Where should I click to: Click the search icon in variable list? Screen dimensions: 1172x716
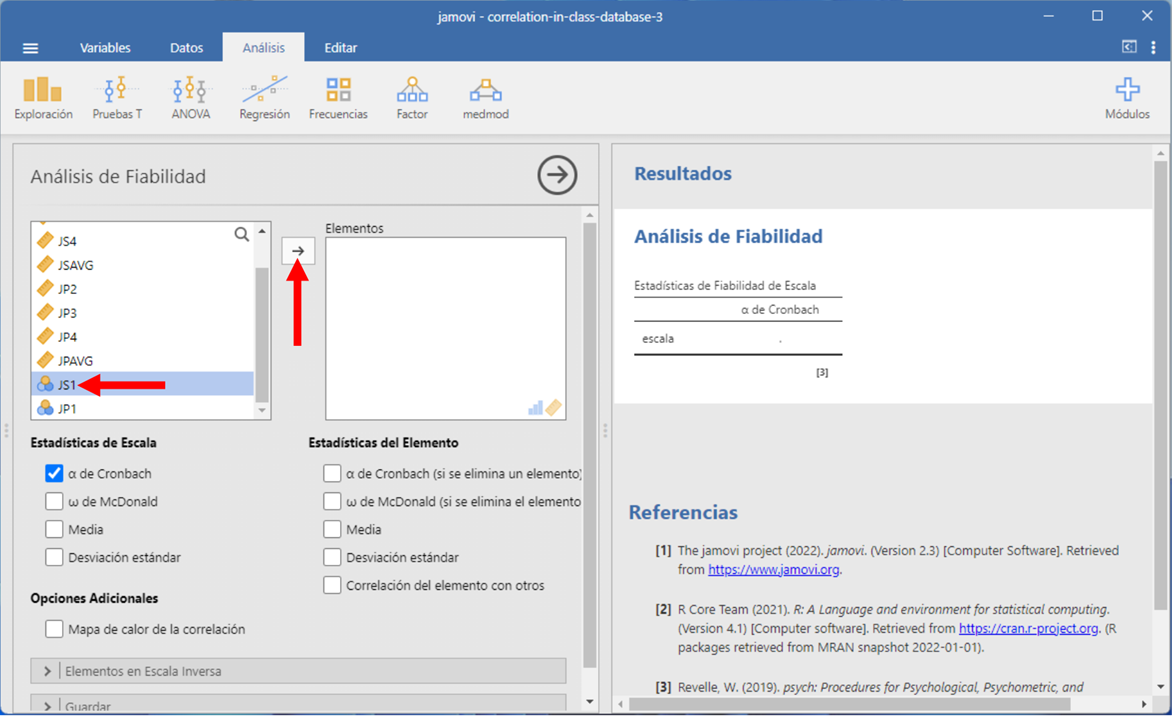[x=241, y=235]
